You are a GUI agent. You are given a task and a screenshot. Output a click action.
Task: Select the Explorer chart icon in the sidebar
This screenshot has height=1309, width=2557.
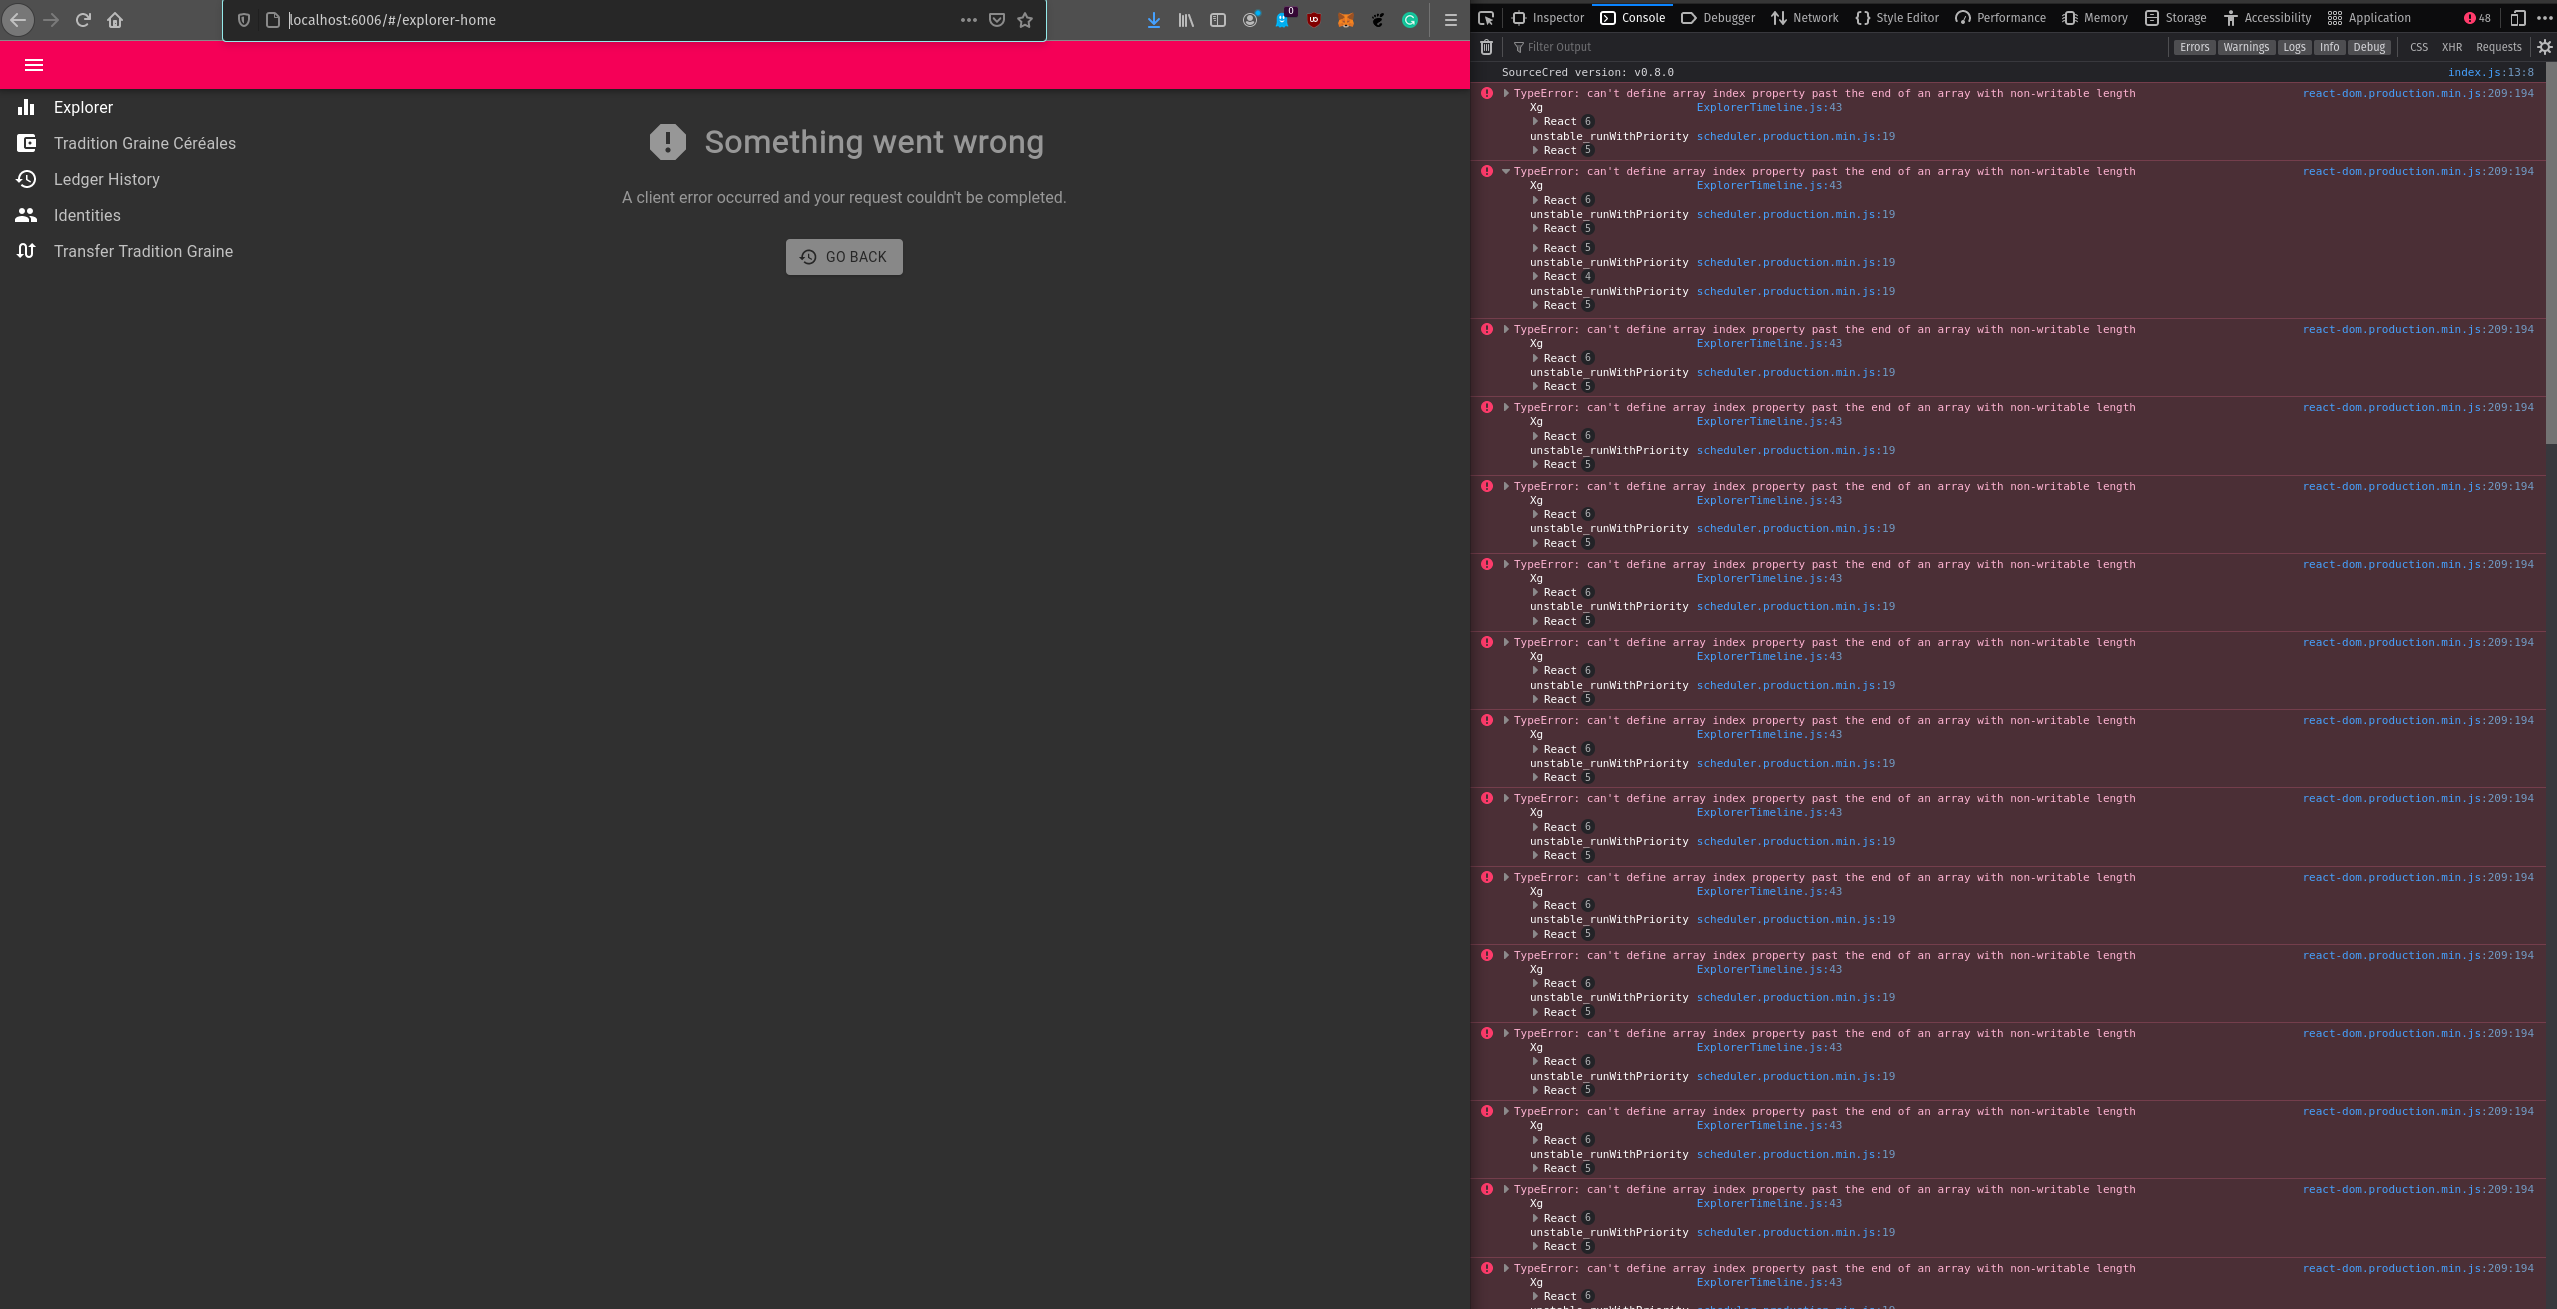pyautogui.click(x=27, y=107)
